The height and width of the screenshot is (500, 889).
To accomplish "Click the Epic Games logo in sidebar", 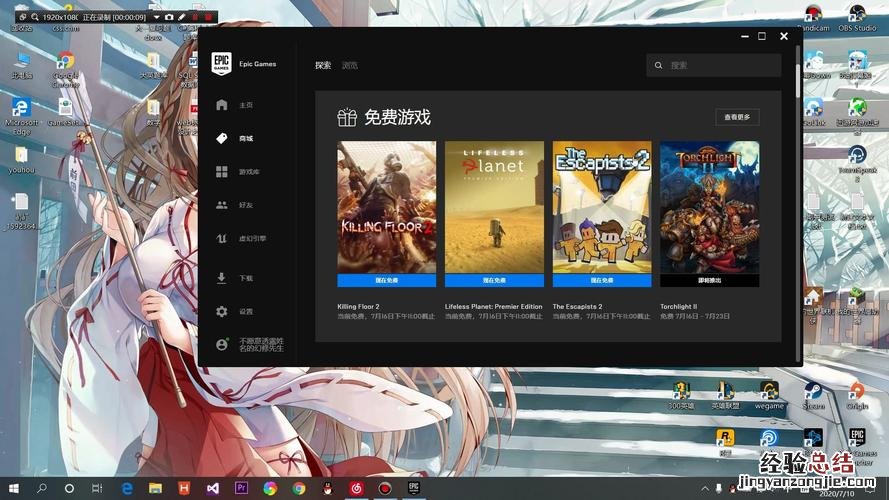I will pos(221,64).
